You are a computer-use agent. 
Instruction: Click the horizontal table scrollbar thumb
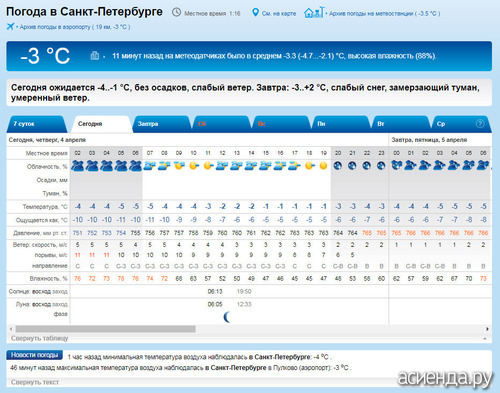point(105,329)
